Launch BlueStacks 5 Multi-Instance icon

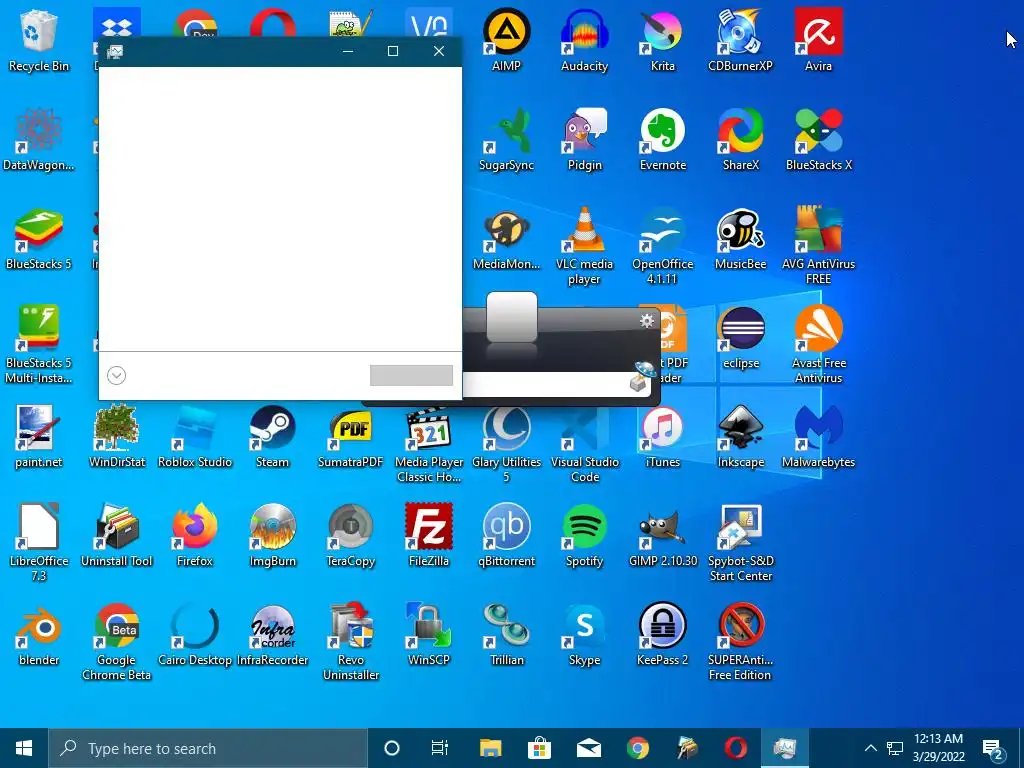point(39,344)
